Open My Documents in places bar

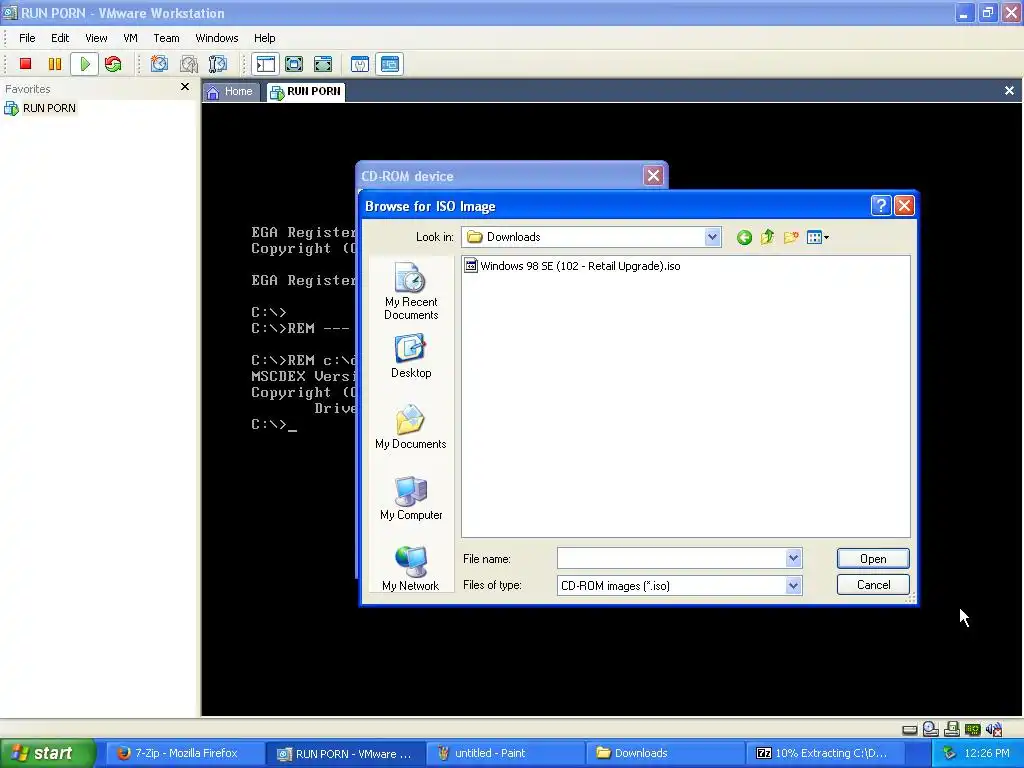coord(411,427)
